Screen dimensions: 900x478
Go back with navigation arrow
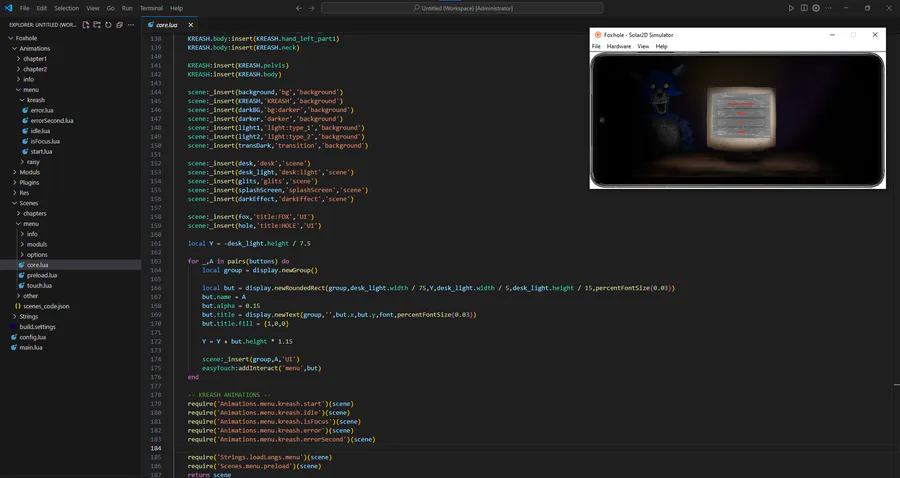298,8
